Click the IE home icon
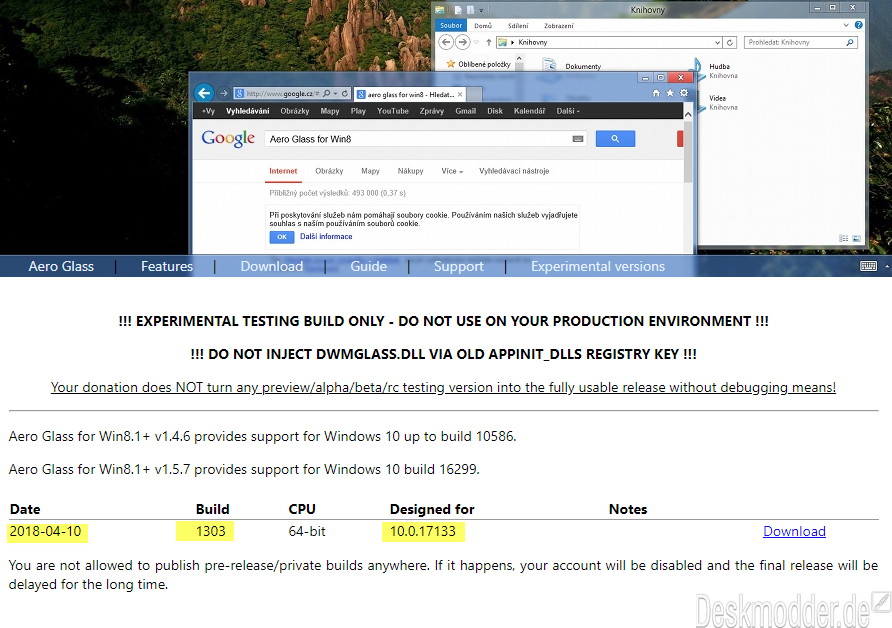892x628 pixels. (x=656, y=93)
